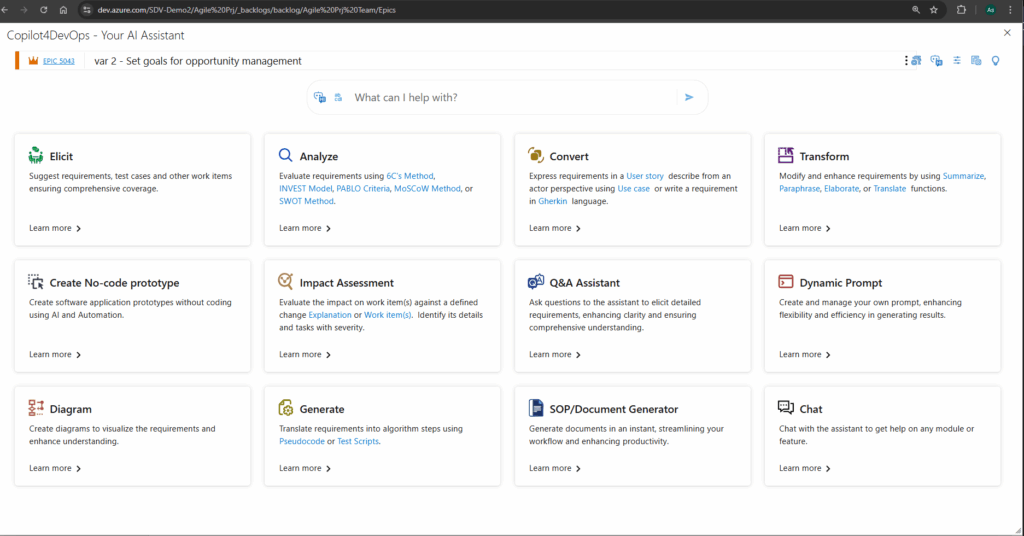
Task: Open the sliders settings icon in the toolbar
Action: [956, 61]
